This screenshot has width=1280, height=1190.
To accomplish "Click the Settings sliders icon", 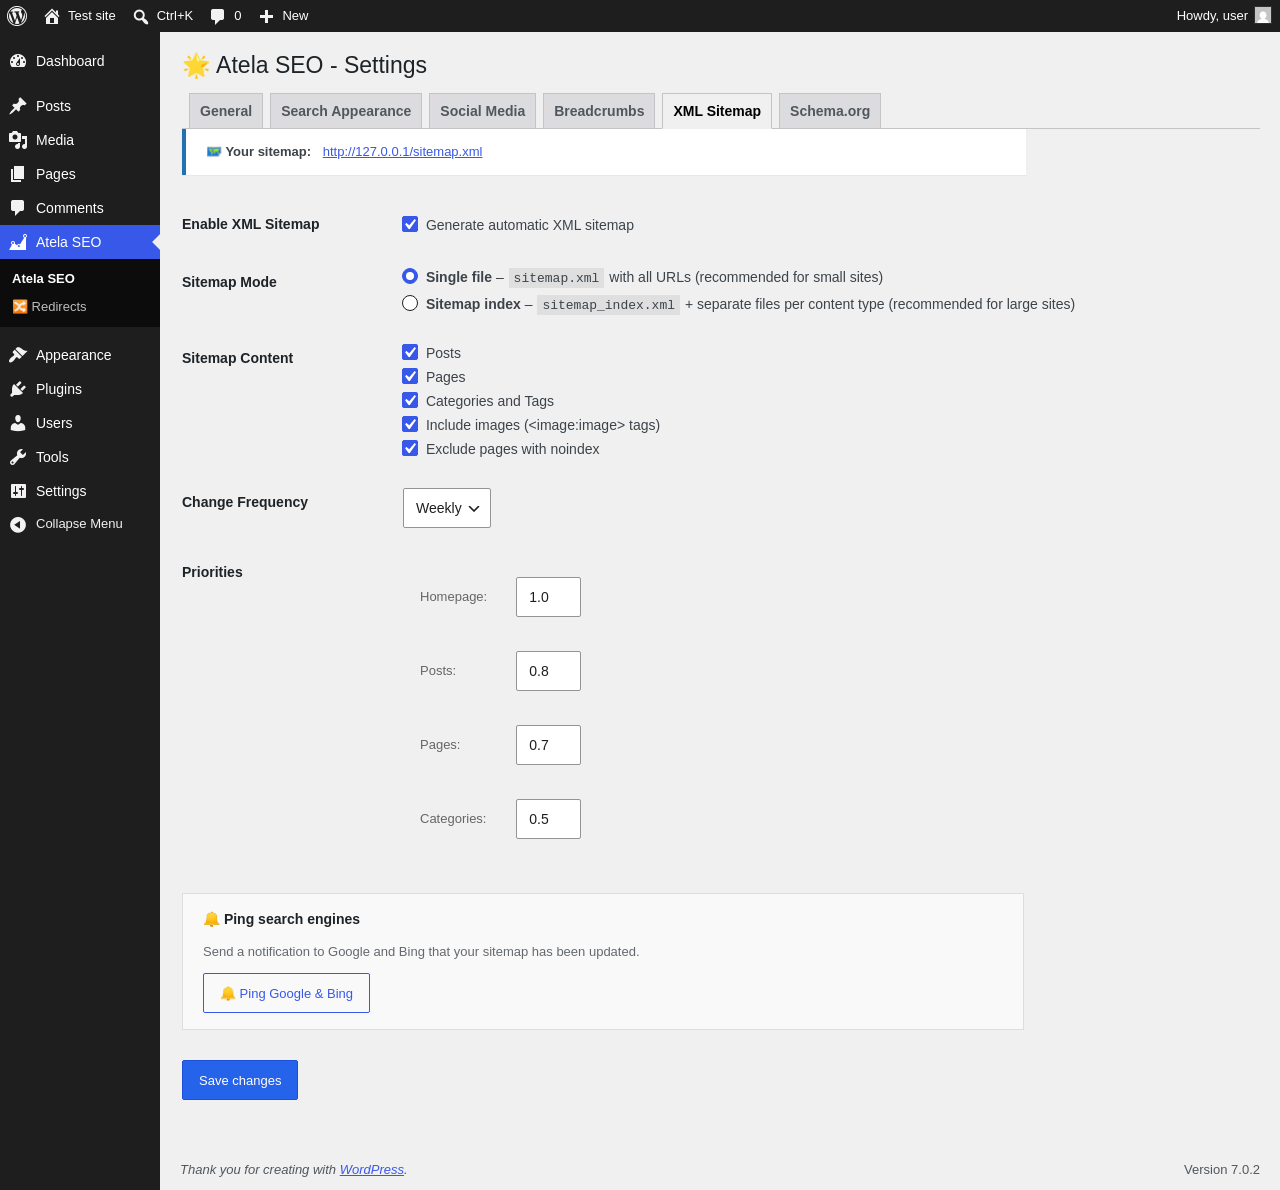I will (x=18, y=491).
